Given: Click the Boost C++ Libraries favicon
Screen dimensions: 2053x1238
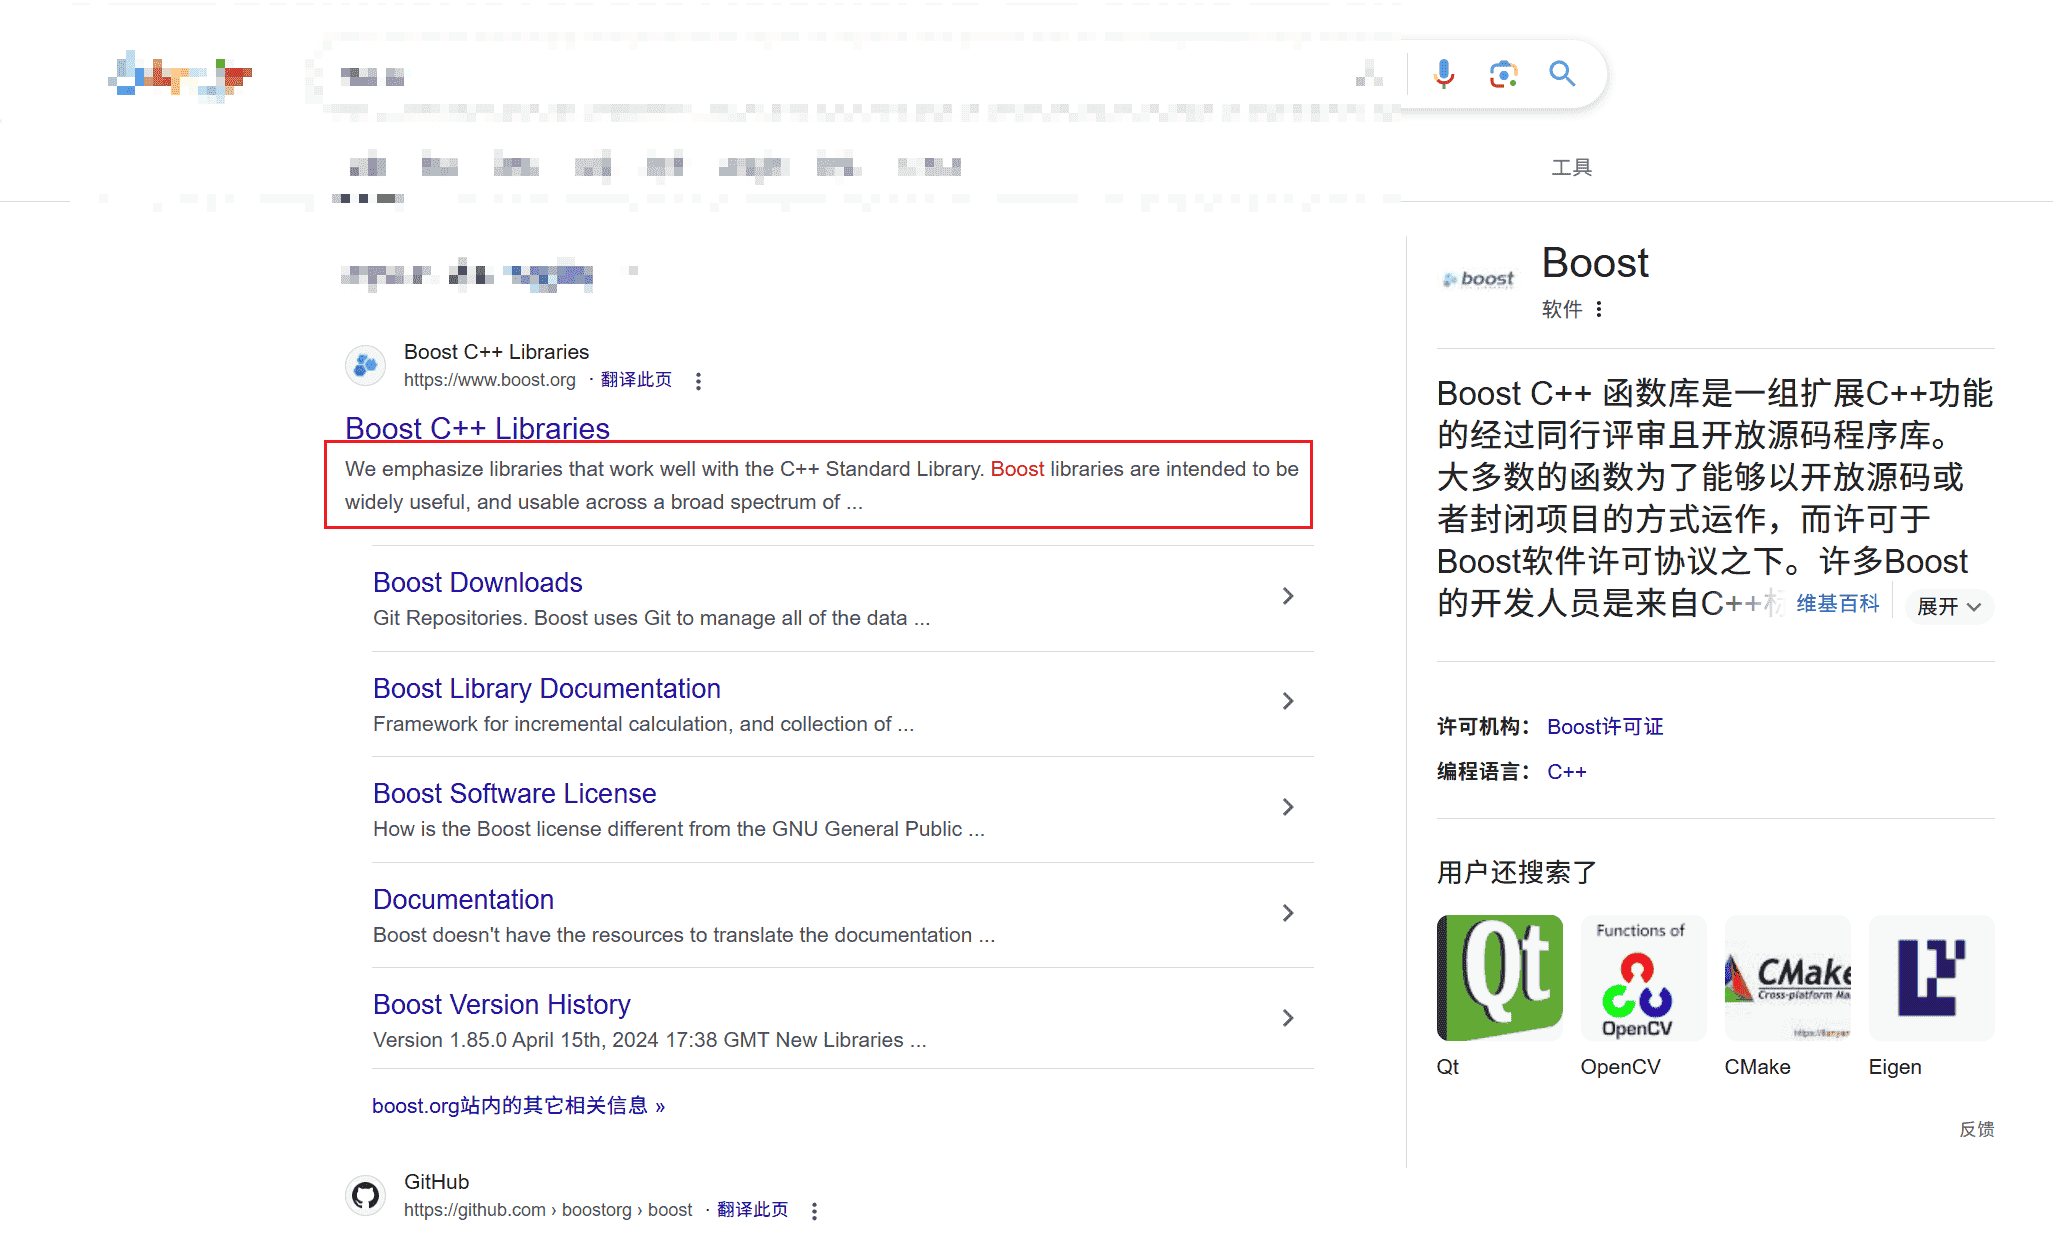Looking at the screenshot, I should point(366,366).
